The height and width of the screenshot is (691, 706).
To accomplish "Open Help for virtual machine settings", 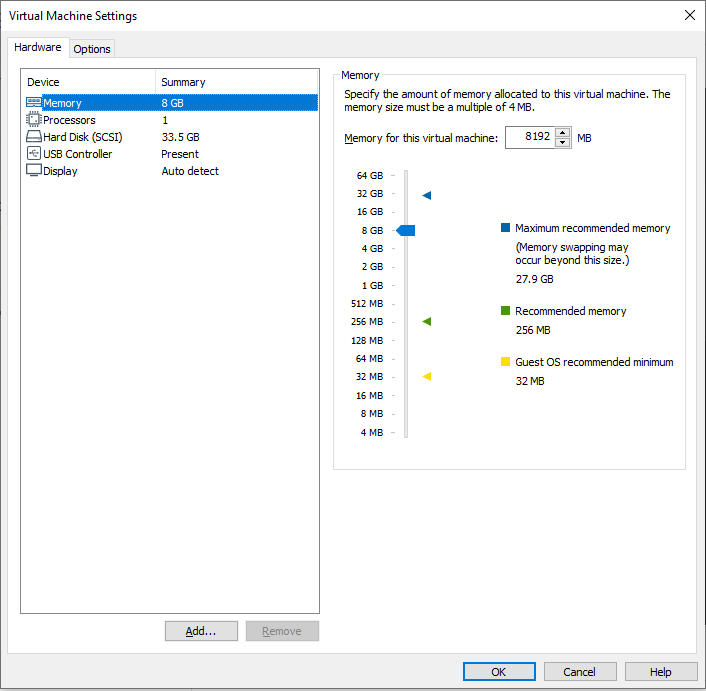I will point(661,672).
